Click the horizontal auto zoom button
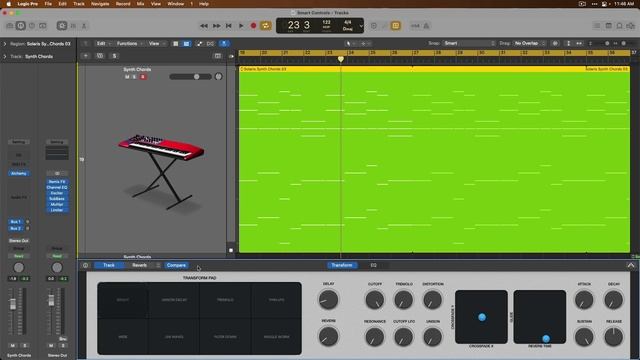The height and width of the screenshot is (360, 640). click(x=579, y=43)
